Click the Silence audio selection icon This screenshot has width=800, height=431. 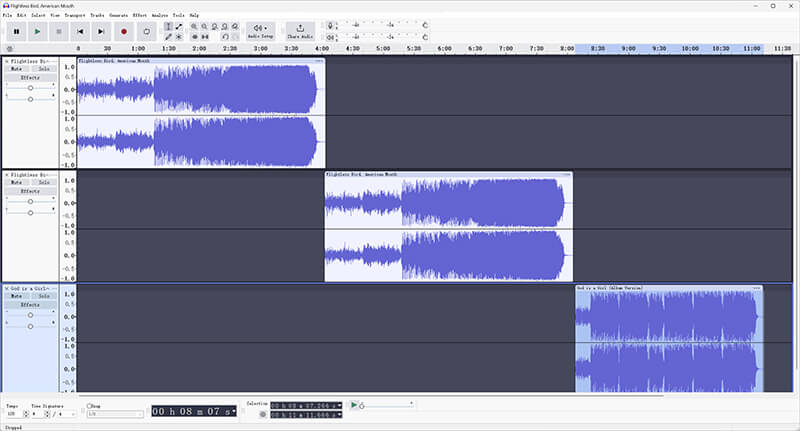coord(205,37)
